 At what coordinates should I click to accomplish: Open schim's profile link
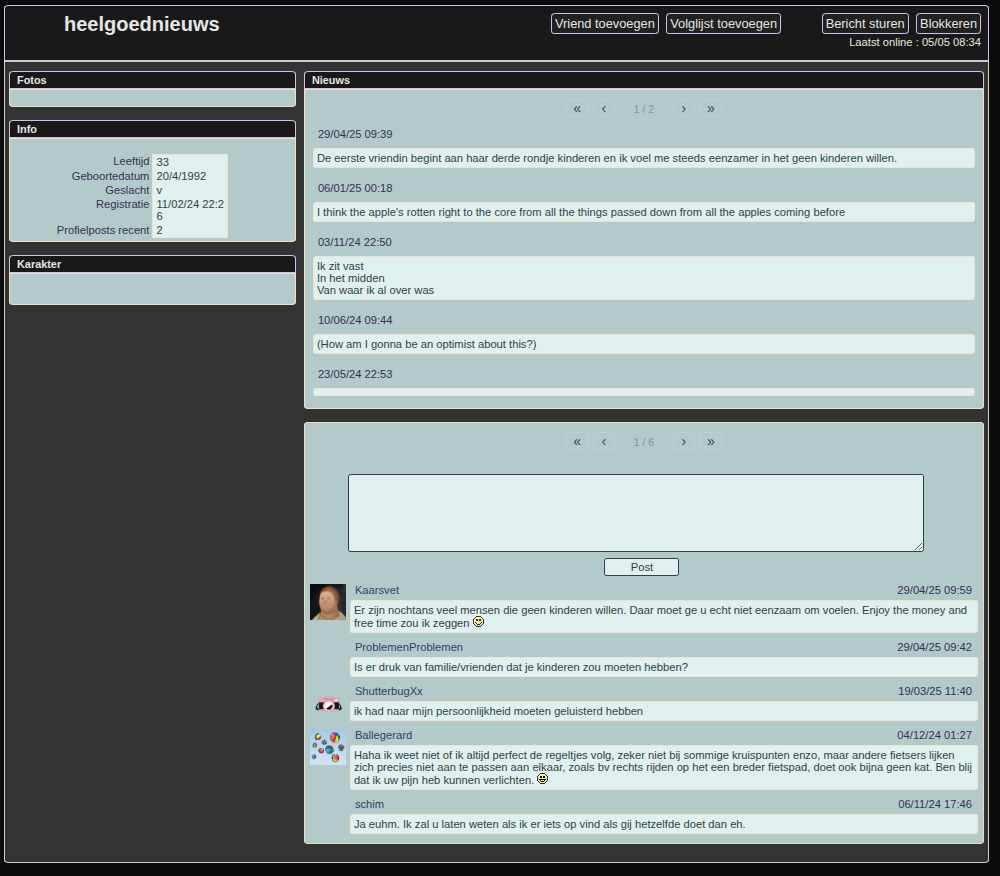pyautogui.click(x=369, y=805)
